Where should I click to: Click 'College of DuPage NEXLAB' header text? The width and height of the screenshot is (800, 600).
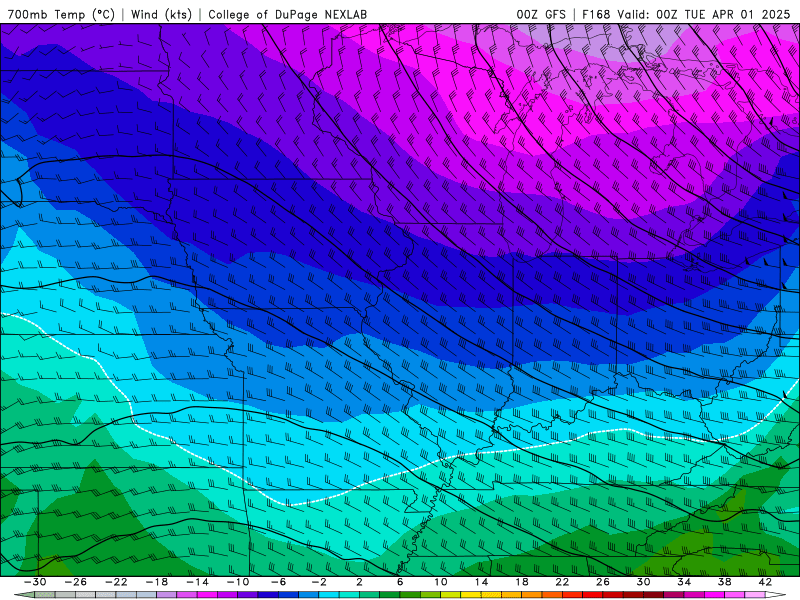[x=287, y=14]
